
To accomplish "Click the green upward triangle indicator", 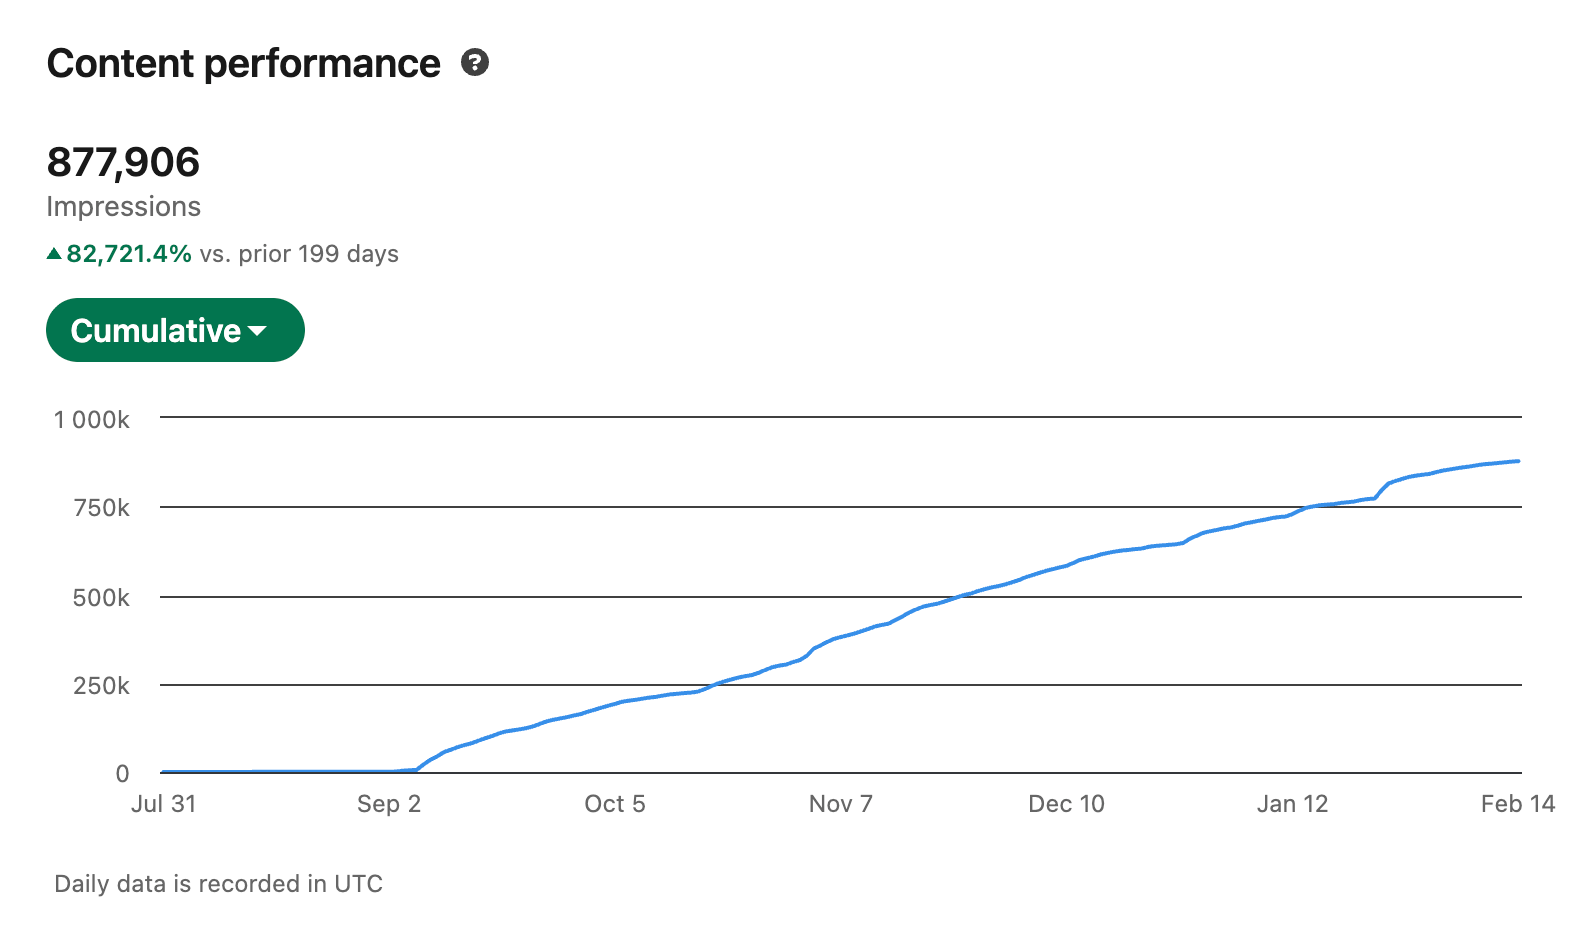I will [x=54, y=254].
